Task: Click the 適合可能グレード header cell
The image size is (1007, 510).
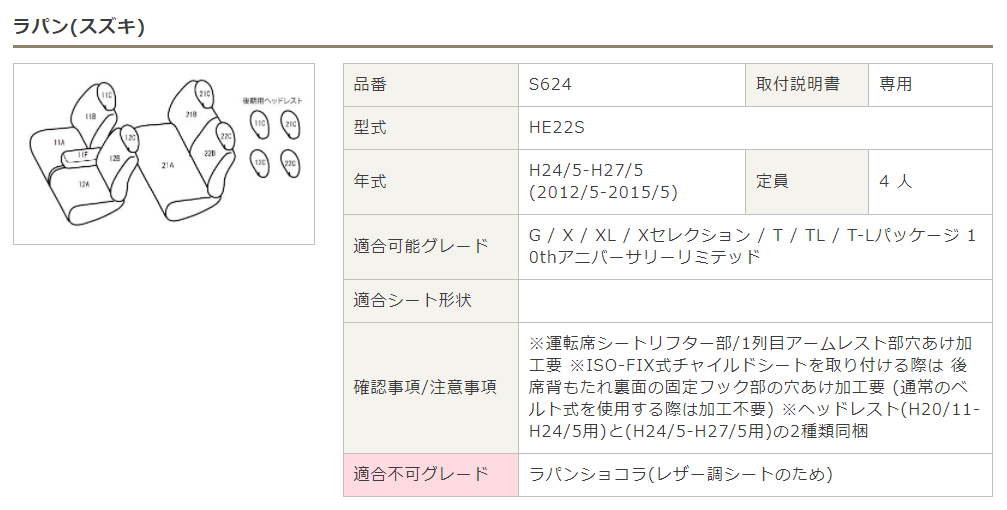Action: pyautogui.click(x=431, y=247)
